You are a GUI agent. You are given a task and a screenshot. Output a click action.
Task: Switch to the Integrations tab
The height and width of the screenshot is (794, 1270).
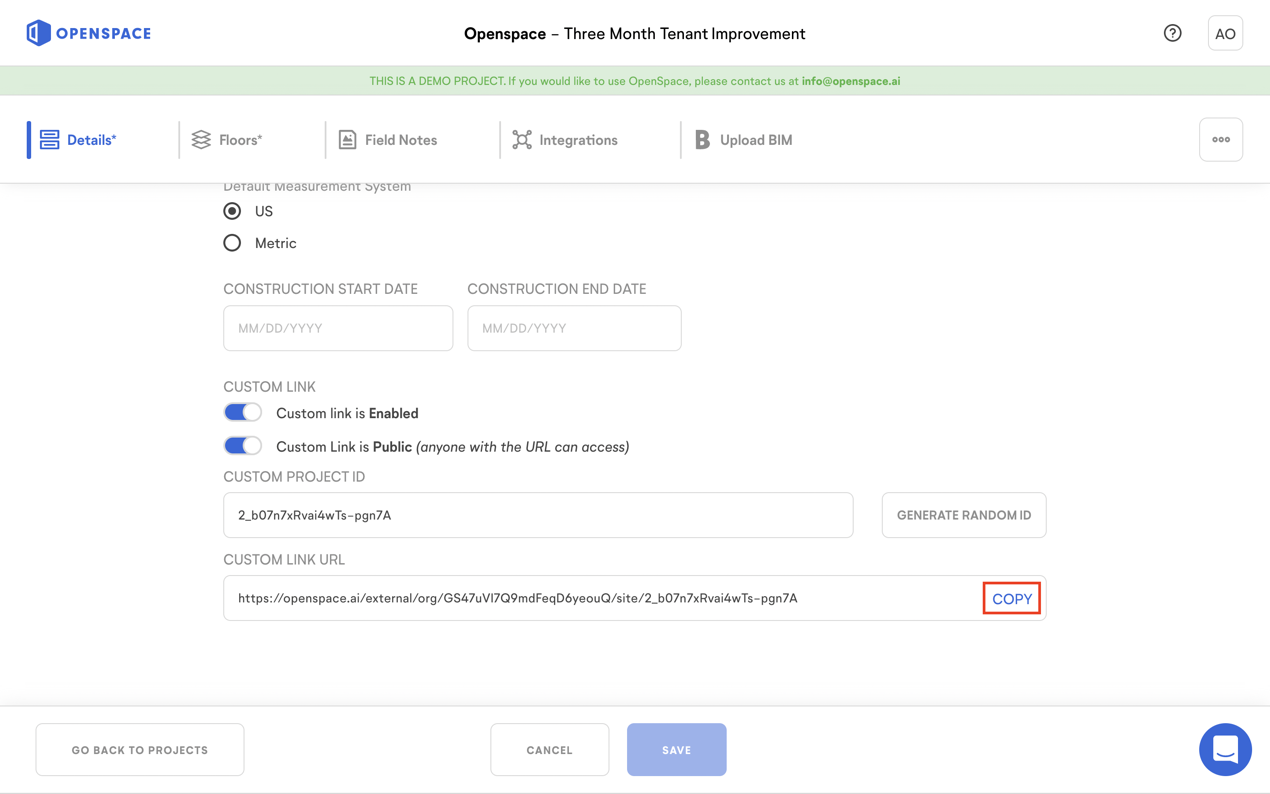565,140
